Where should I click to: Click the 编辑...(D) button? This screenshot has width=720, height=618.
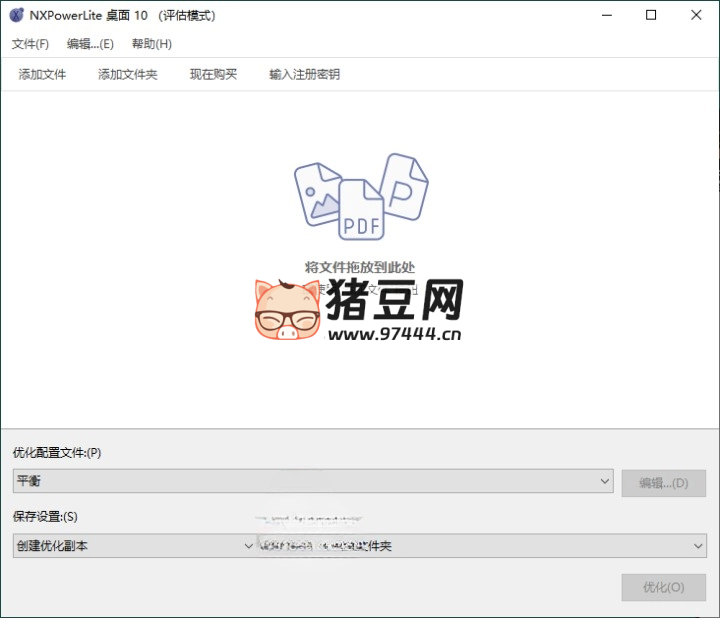pyautogui.click(x=664, y=483)
